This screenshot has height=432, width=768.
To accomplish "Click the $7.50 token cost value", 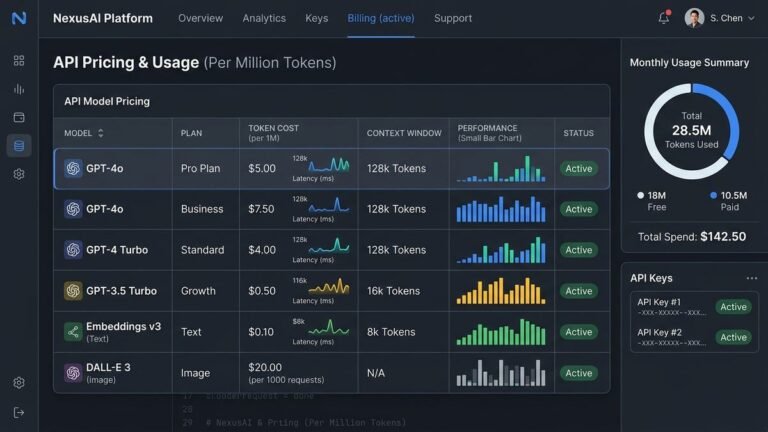I will click(261, 209).
